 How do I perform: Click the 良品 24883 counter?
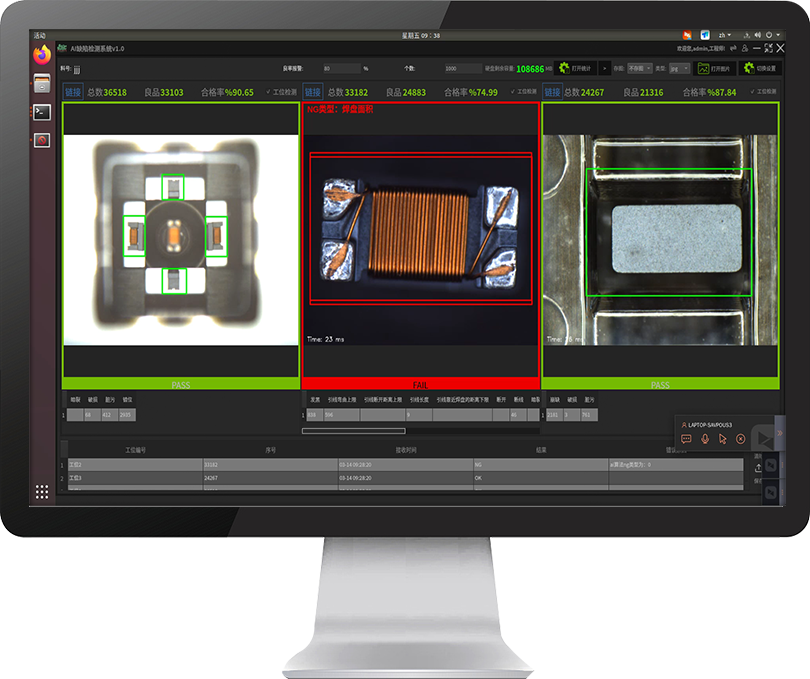[x=406, y=92]
